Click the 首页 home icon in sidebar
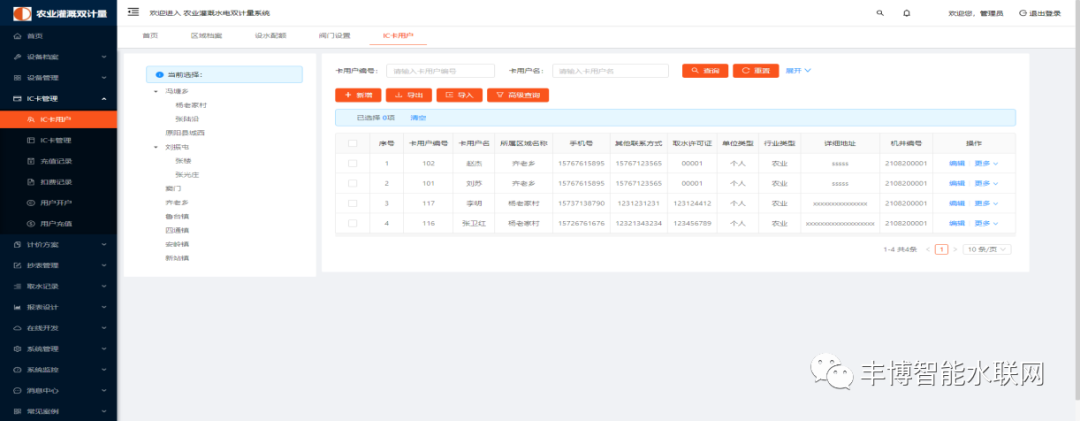This screenshot has width=1080, height=421. [17, 36]
